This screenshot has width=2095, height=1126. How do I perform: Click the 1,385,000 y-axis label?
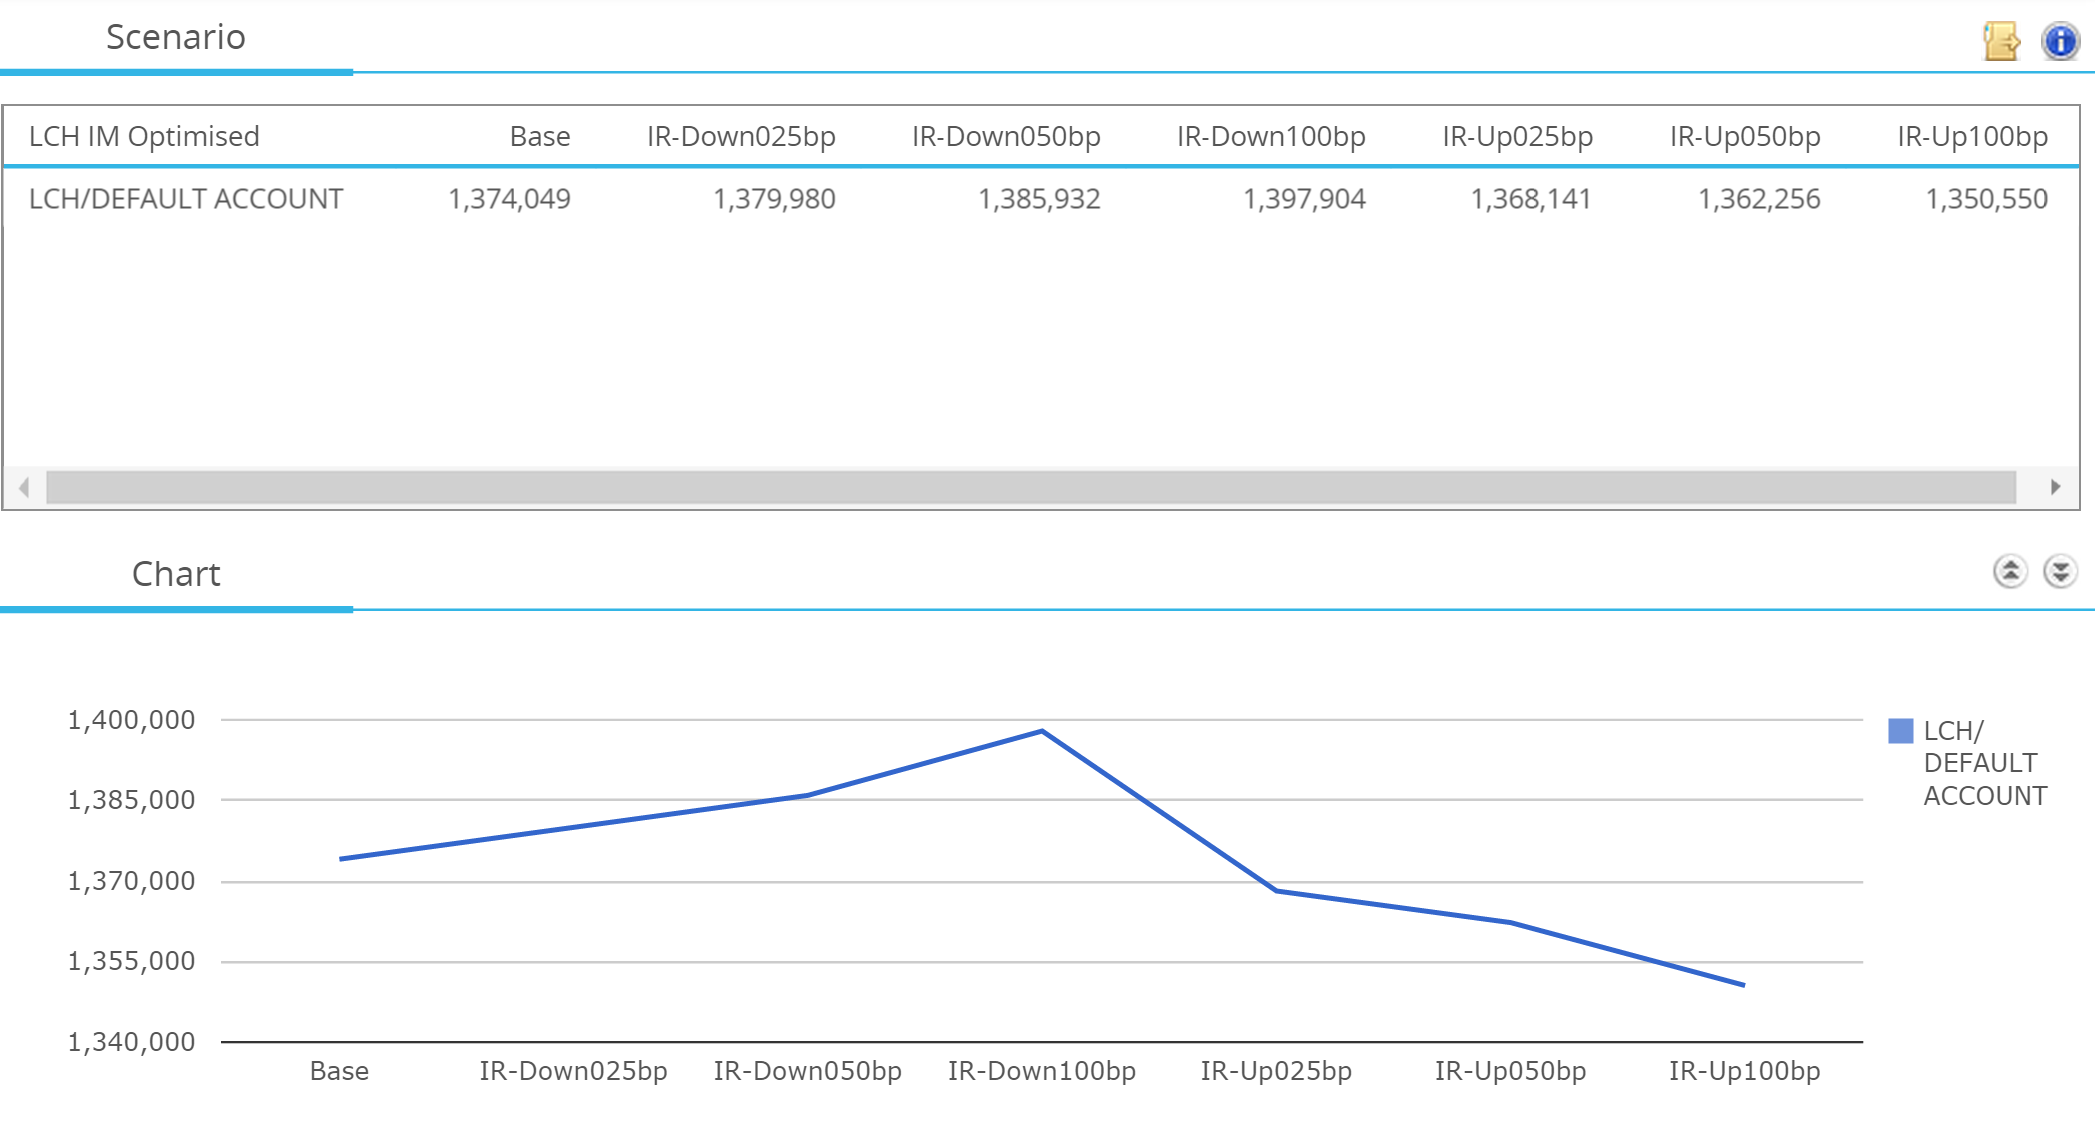131,800
